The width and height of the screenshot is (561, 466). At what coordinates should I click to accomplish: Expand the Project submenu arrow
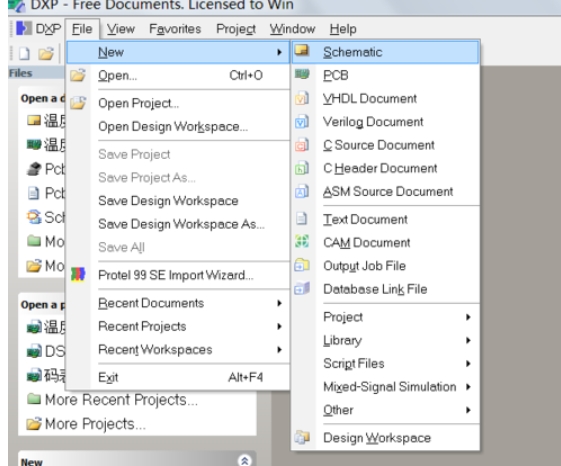tap(468, 317)
